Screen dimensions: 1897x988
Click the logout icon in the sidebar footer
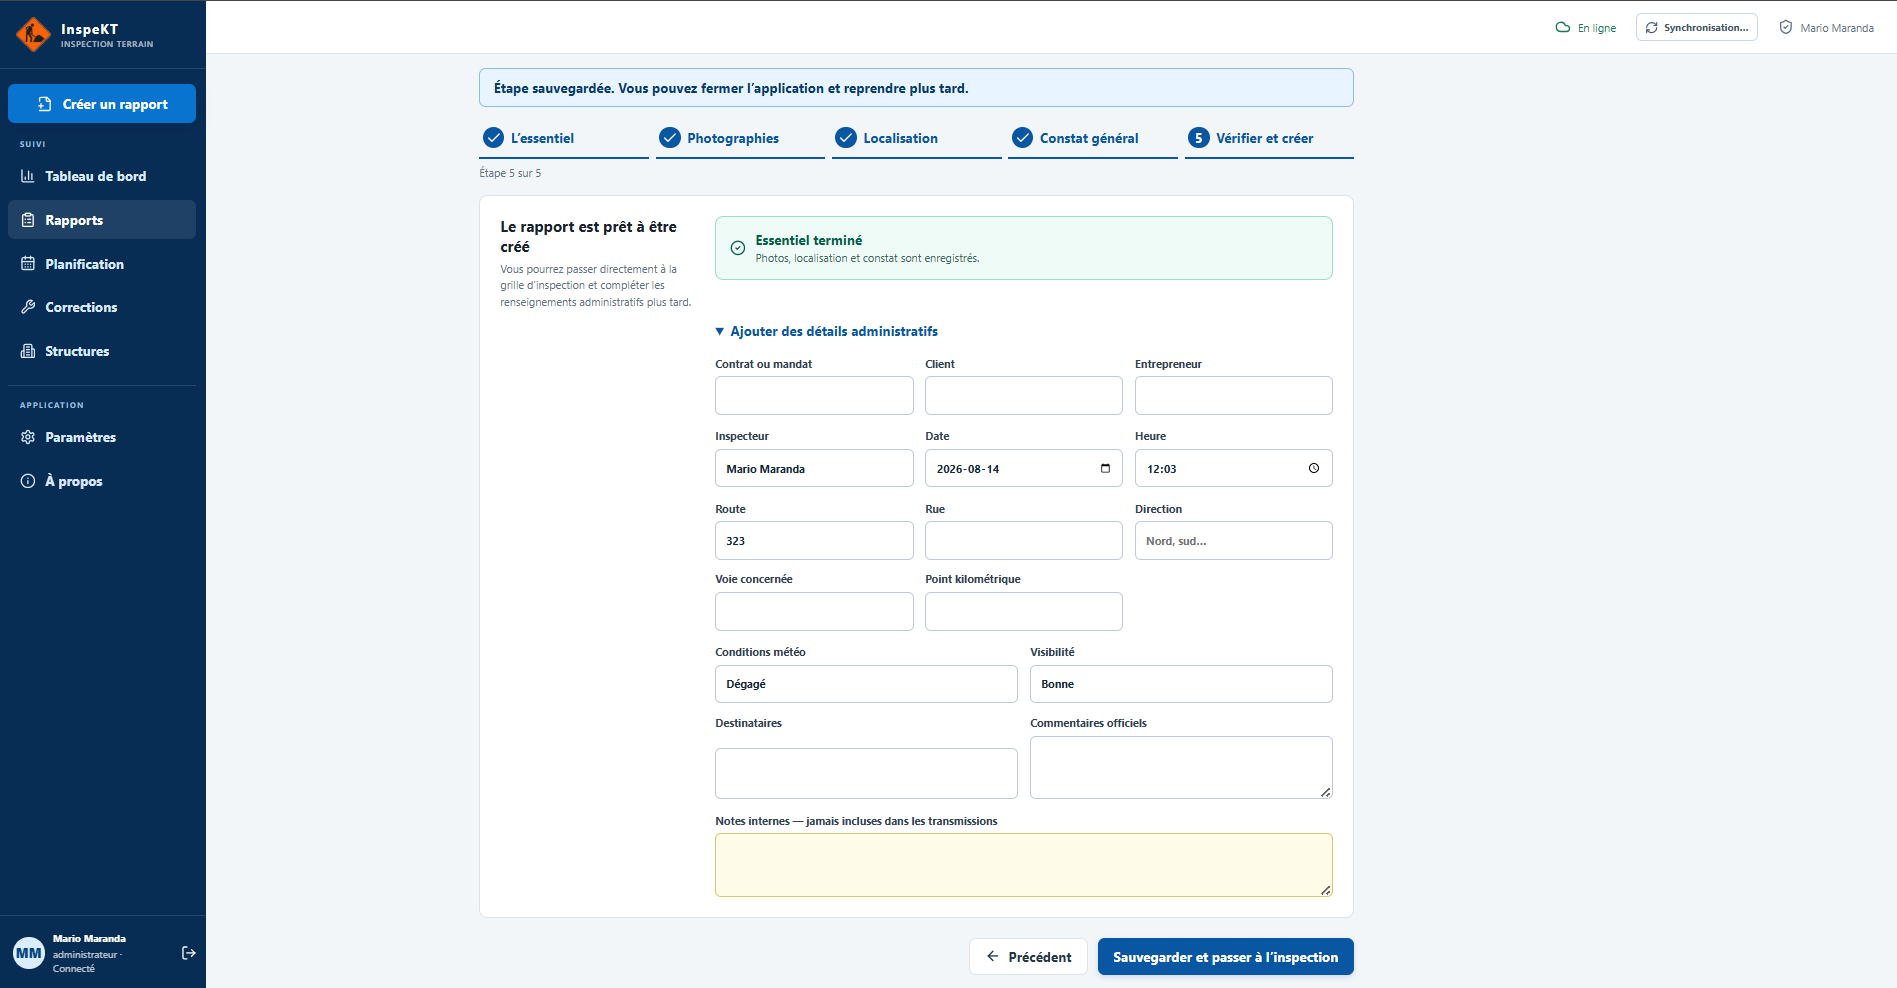pyautogui.click(x=188, y=953)
